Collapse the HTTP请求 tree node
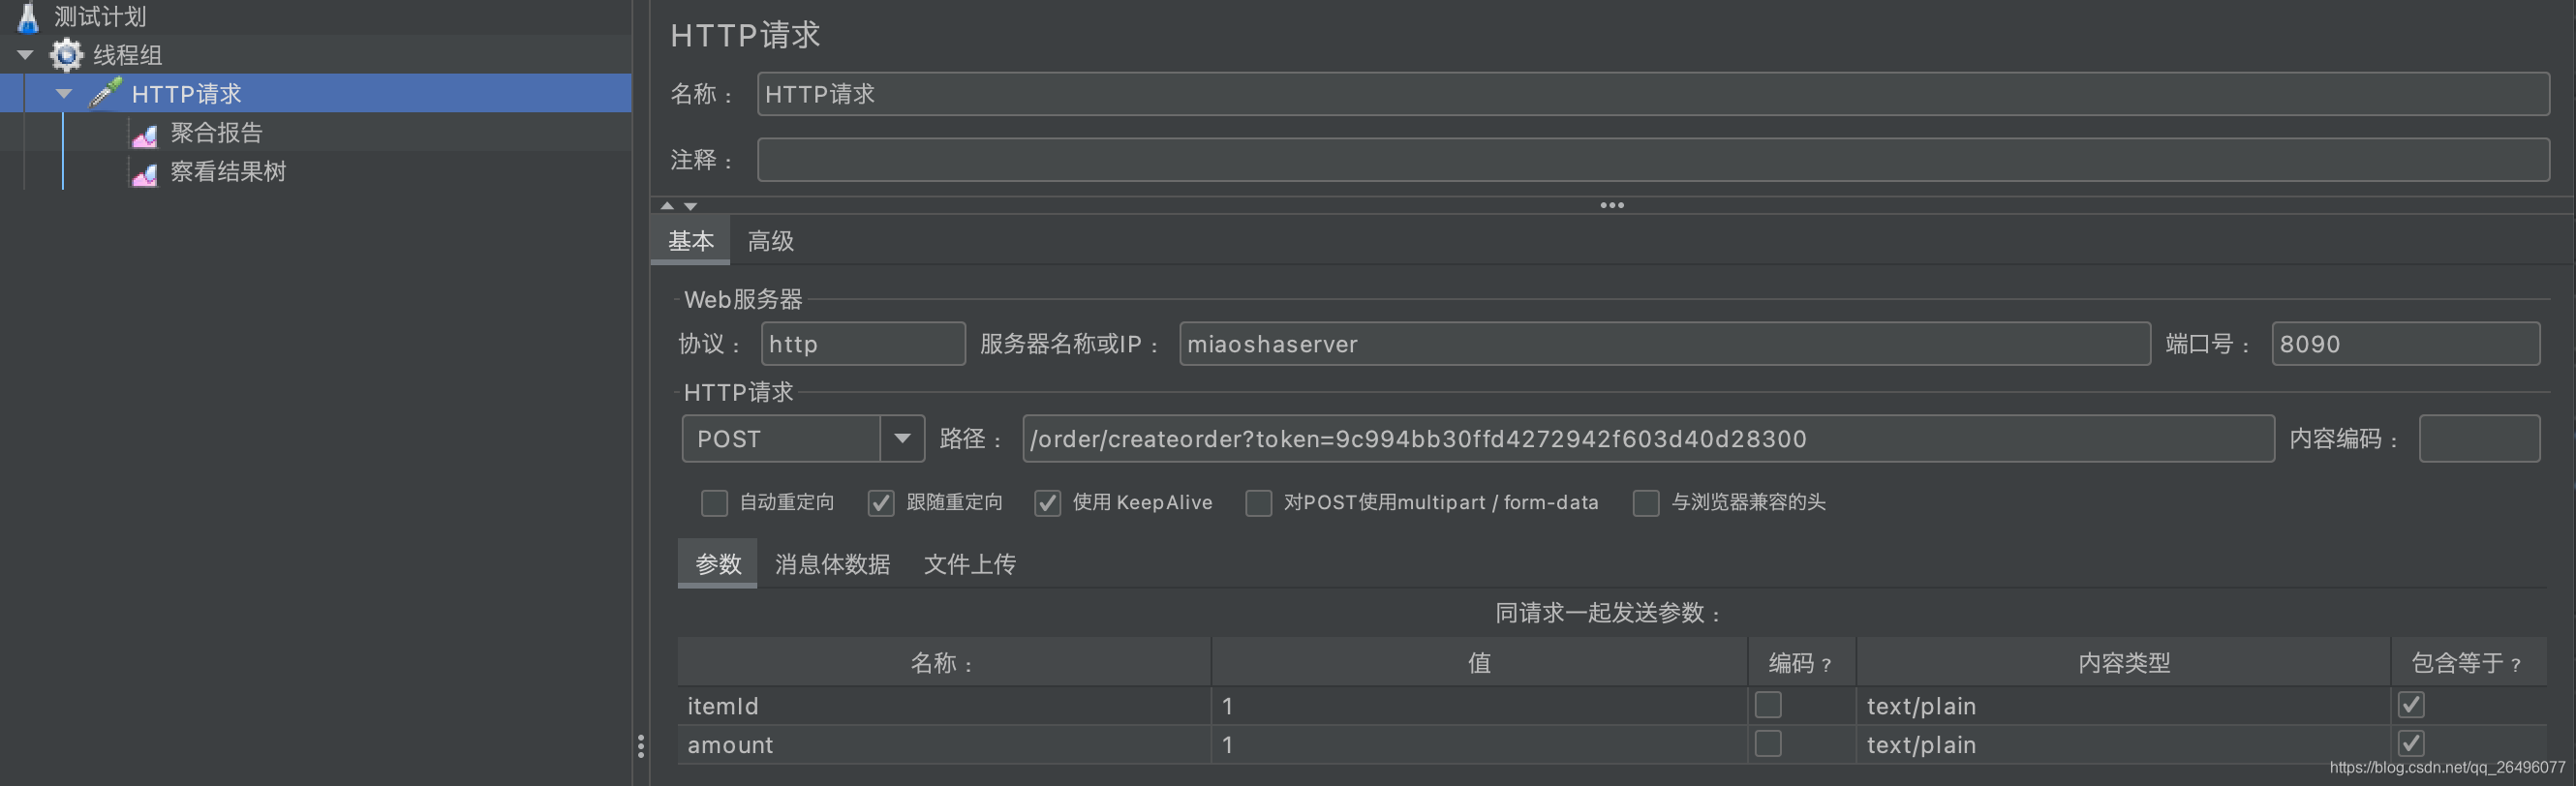Image resolution: width=2576 pixels, height=786 pixels. [x=64, y=94]
